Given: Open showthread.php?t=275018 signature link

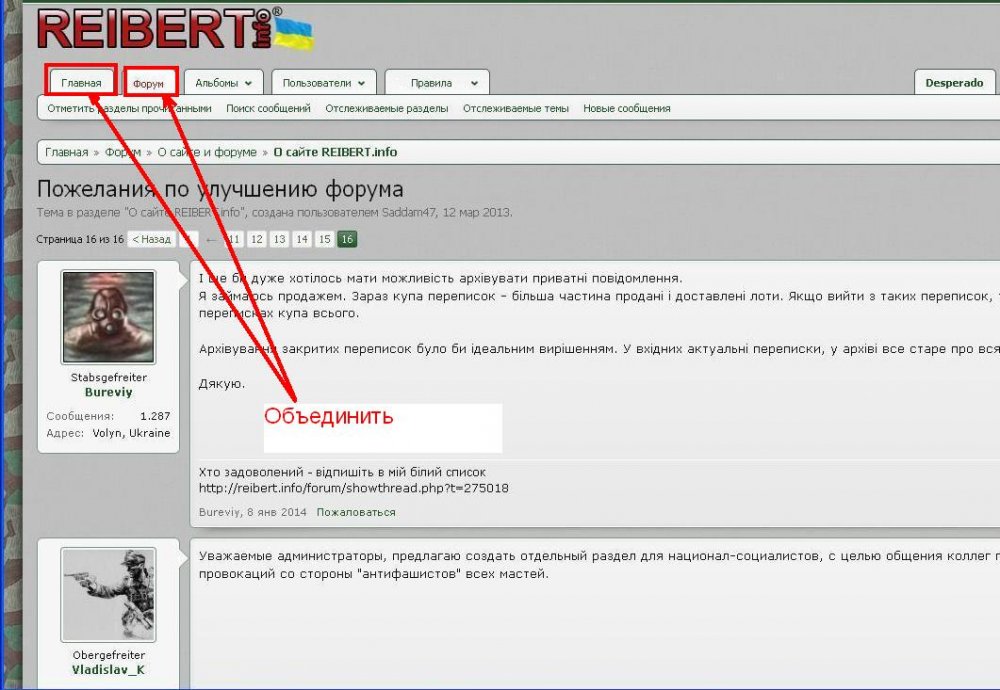Looking at the screenshot, I should coord(354,488).
